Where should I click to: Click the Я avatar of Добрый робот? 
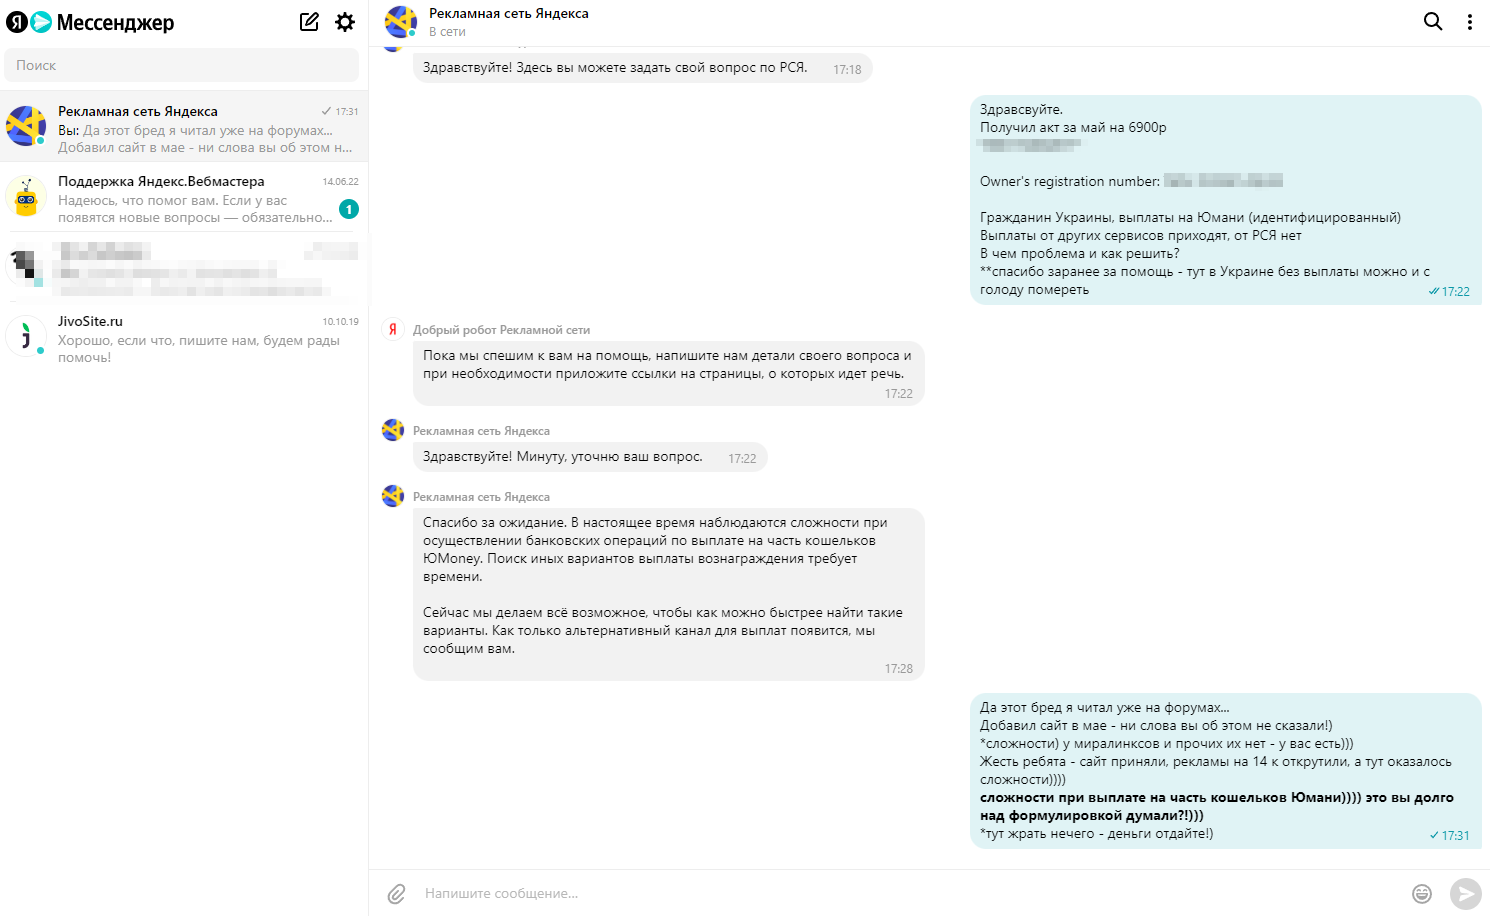(393, 330)
